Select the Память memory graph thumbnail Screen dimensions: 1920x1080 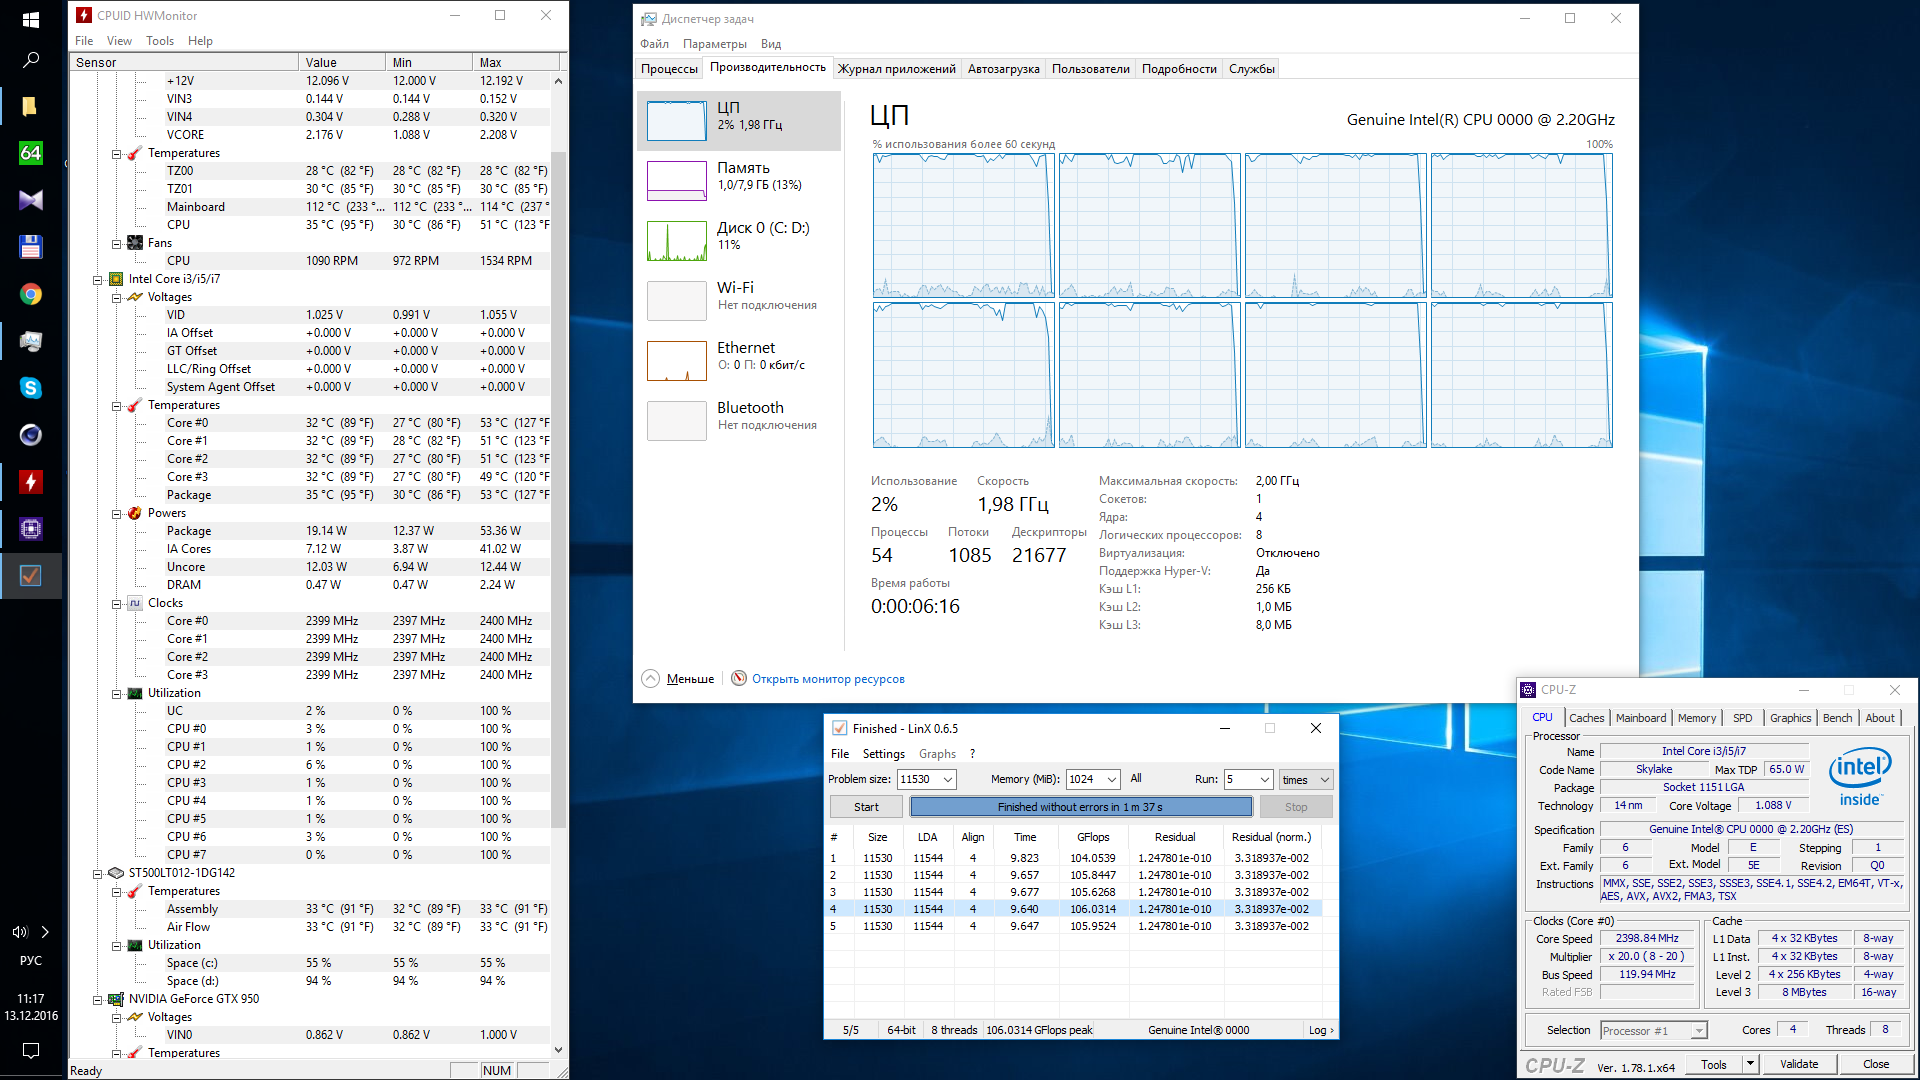pos(677,181)
